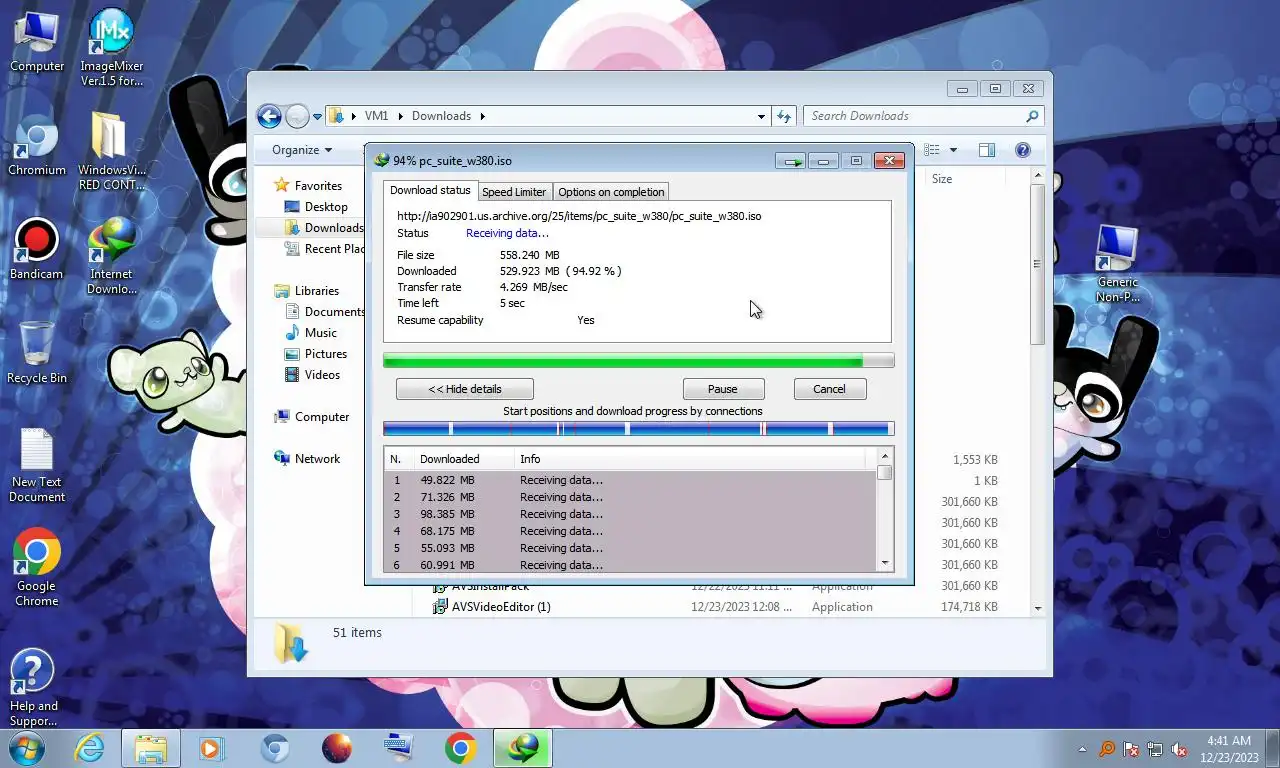Click the Explorer Back navigation arrow
The height and width of the screenshot is (768, 1280).
[x=269, y=116]
